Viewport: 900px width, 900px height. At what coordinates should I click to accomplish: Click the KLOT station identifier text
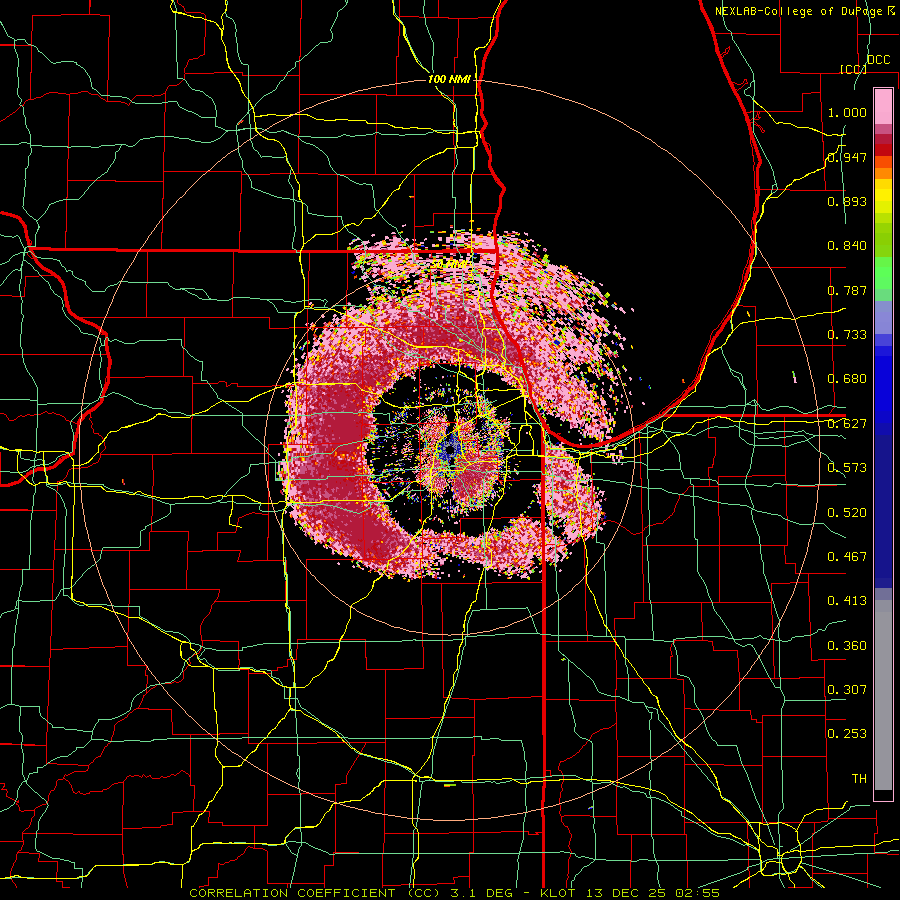click(560, 893)
